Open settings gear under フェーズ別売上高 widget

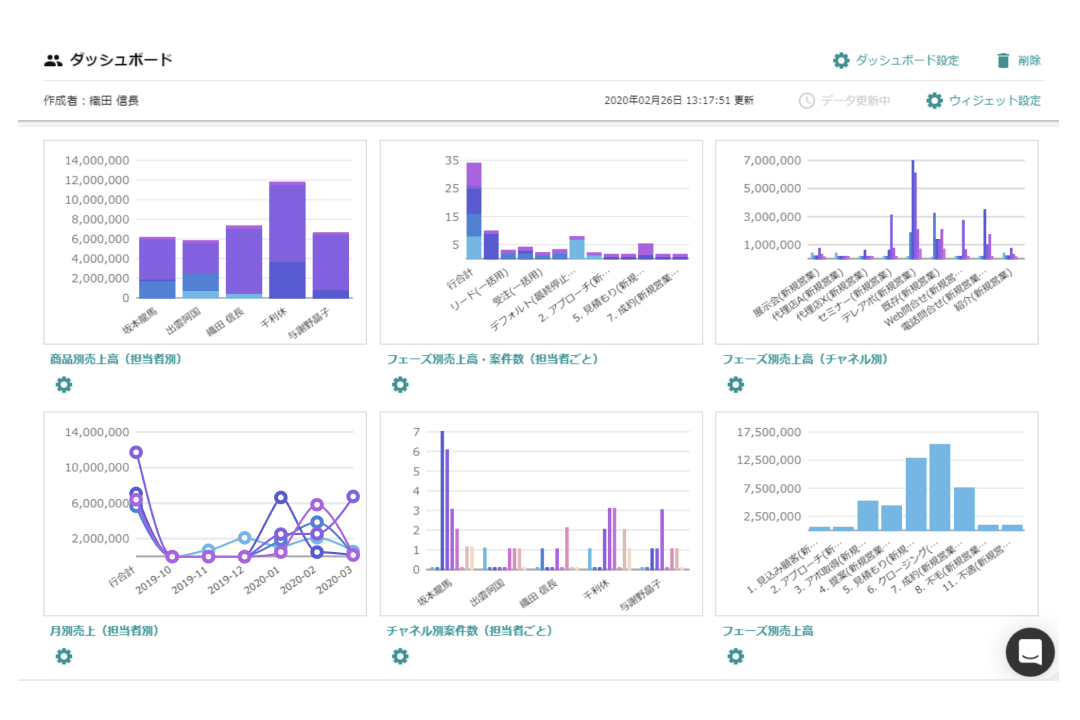pos(736,656)
